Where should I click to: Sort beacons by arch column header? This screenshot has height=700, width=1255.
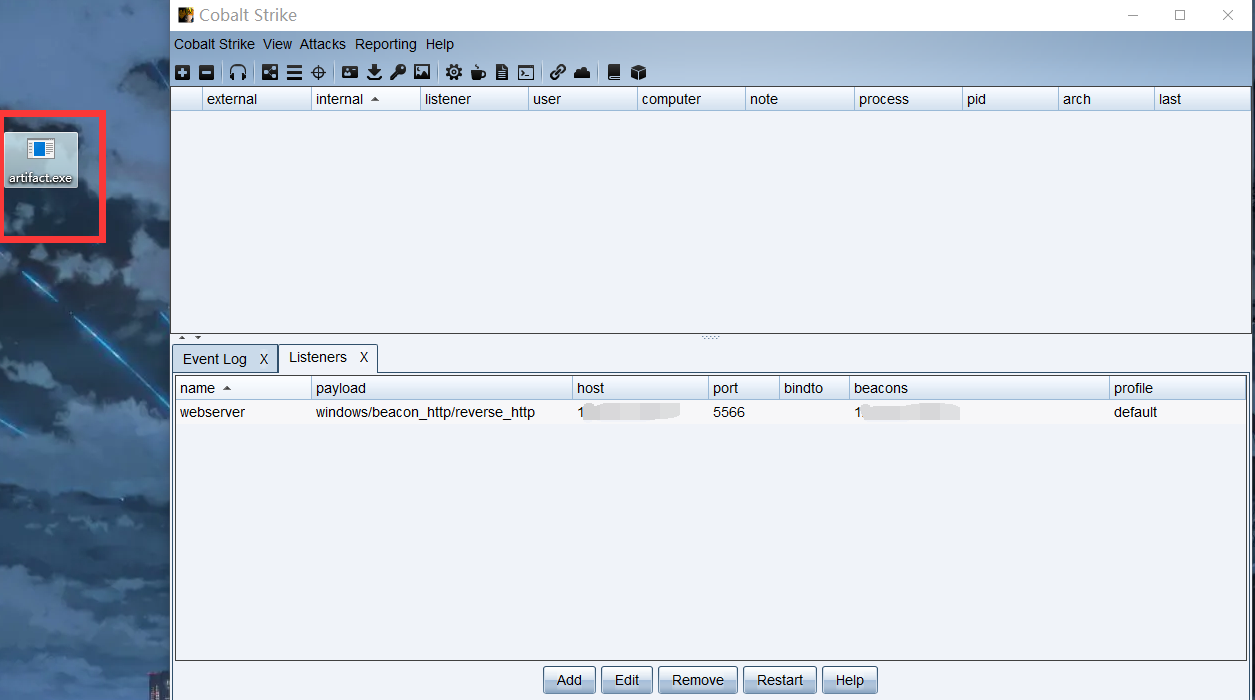(1106, 99)
